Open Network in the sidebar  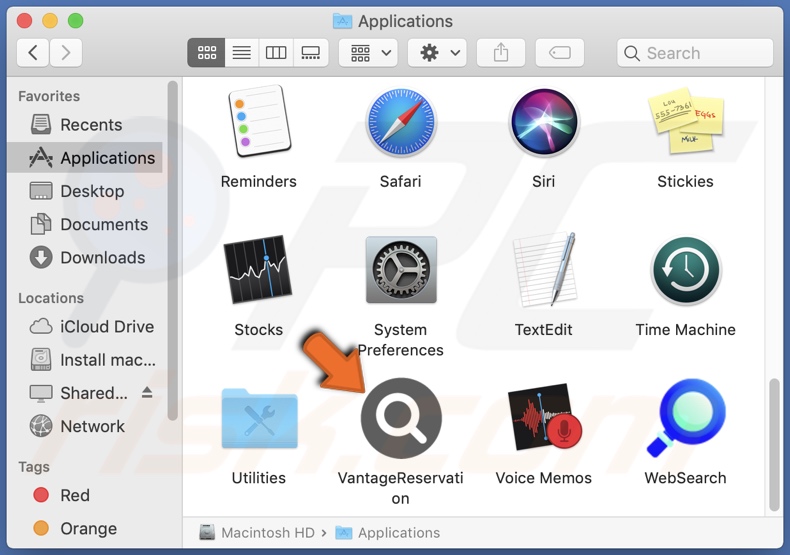pos(86,426)
